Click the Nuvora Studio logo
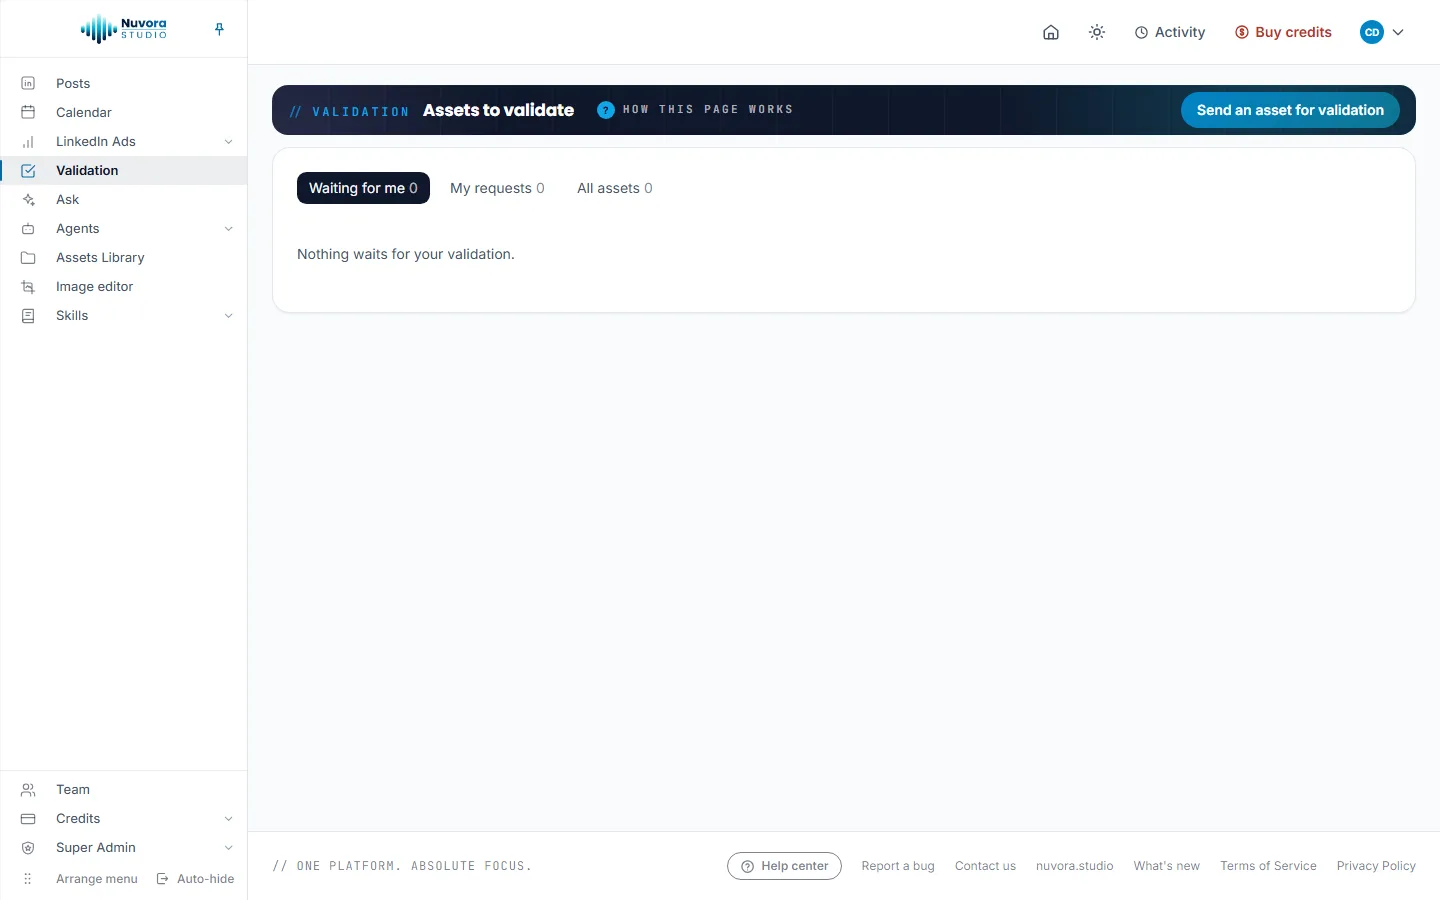The height and width of the screenshot is (900, 1440). coord(124,29)
